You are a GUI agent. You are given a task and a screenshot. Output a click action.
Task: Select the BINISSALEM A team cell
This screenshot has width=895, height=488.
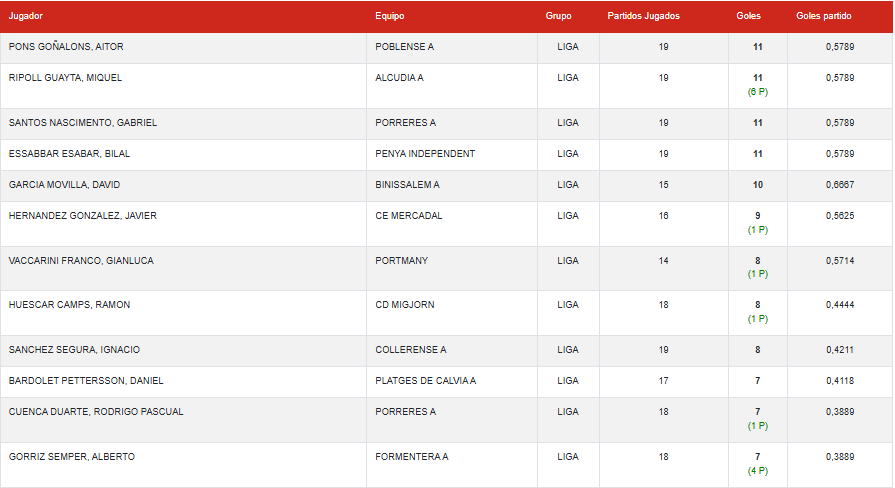coord(408,185)
